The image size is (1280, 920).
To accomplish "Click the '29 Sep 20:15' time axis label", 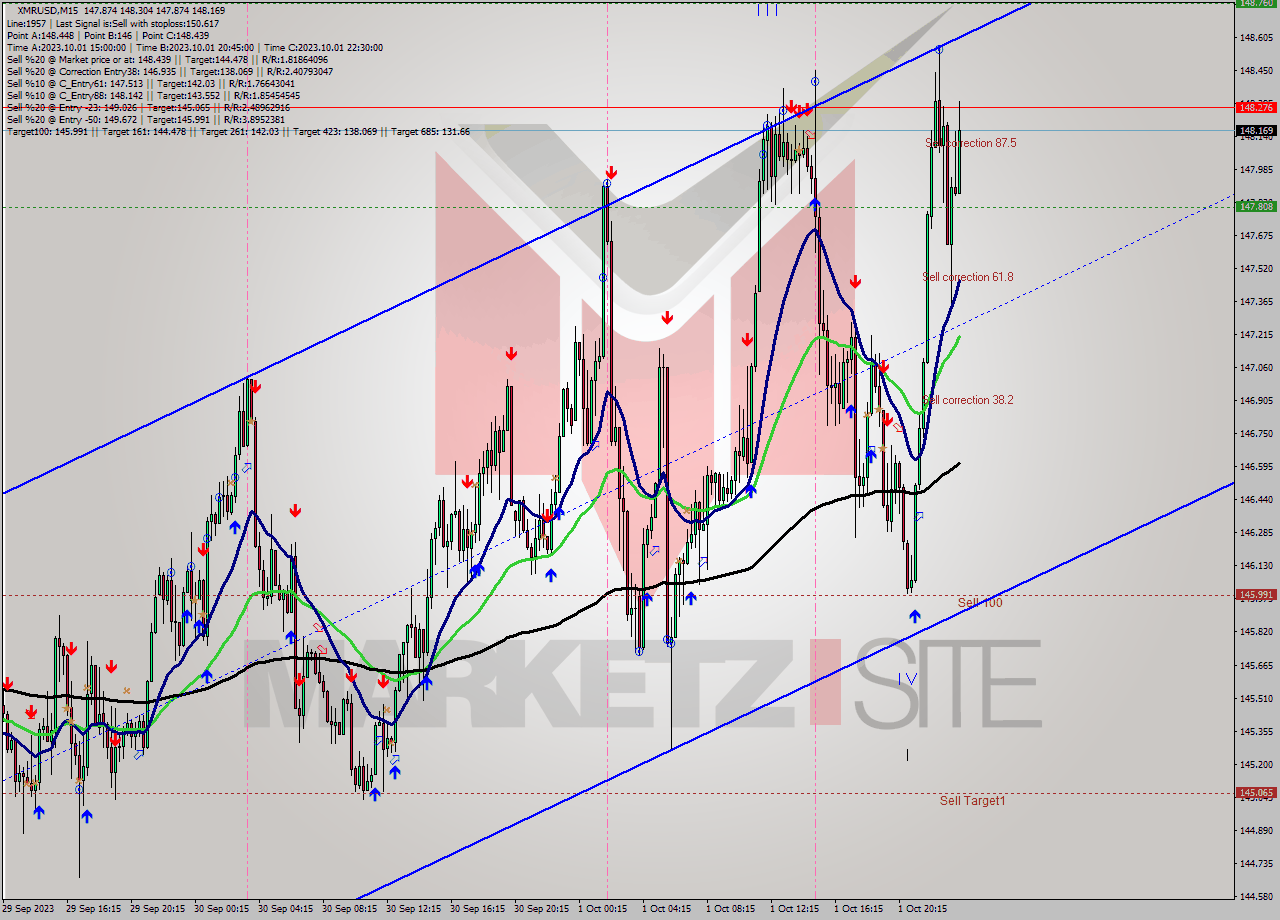I will (157, 909).
